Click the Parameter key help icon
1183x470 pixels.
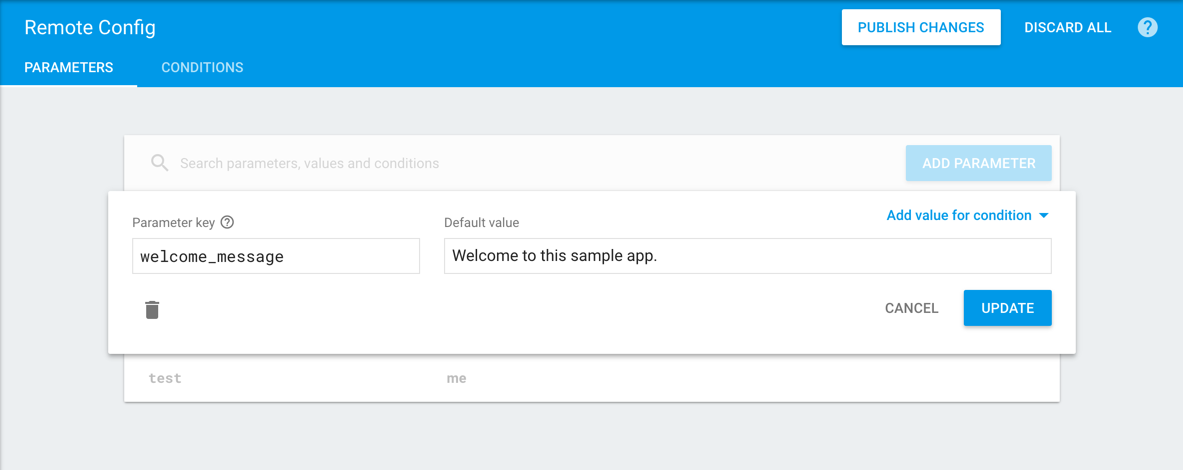(x=227, y=223)
